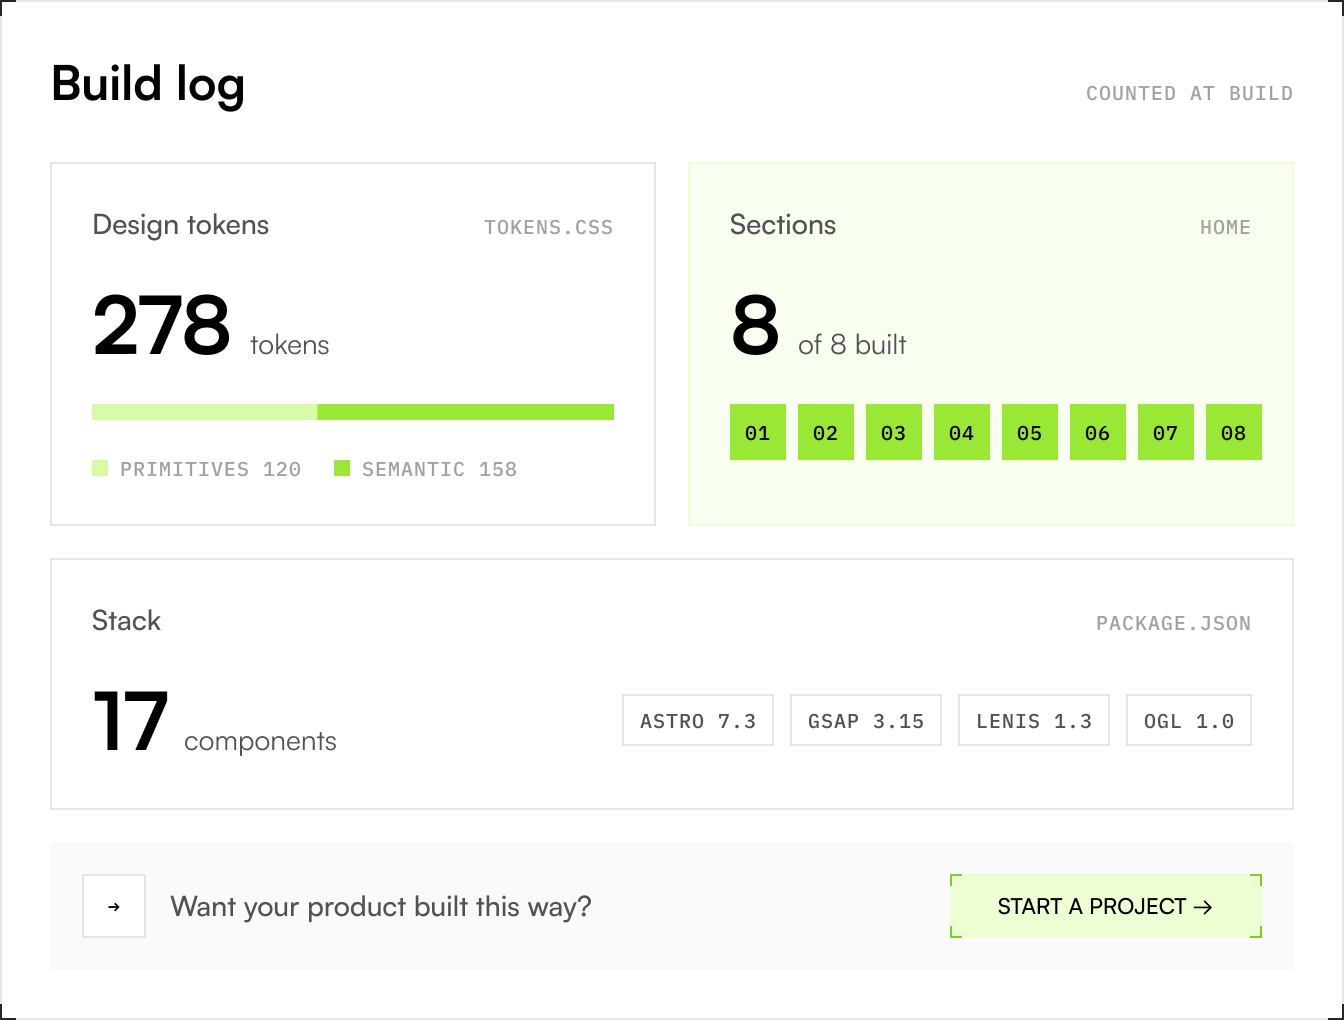Click the ASTRO 7.3 stack tag
Viewport: 1344px width, 1020px height.
[698, 720]
